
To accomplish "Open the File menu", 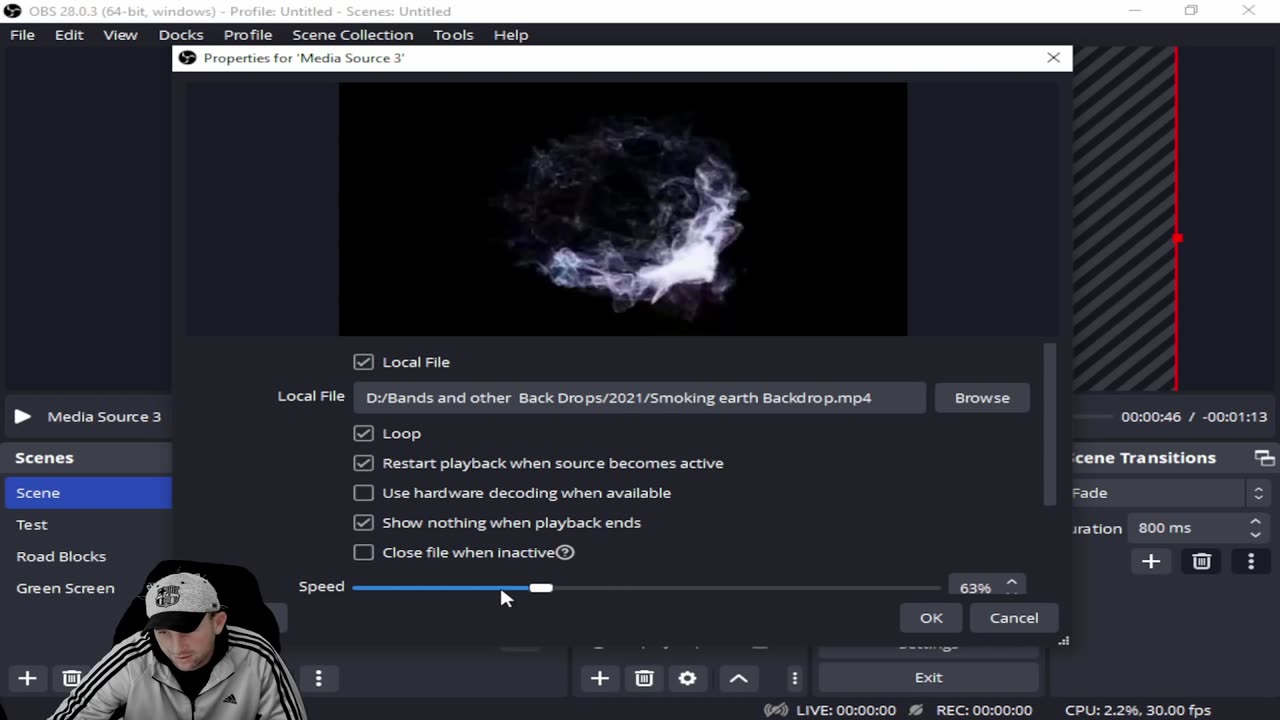I will pos(22,35).
